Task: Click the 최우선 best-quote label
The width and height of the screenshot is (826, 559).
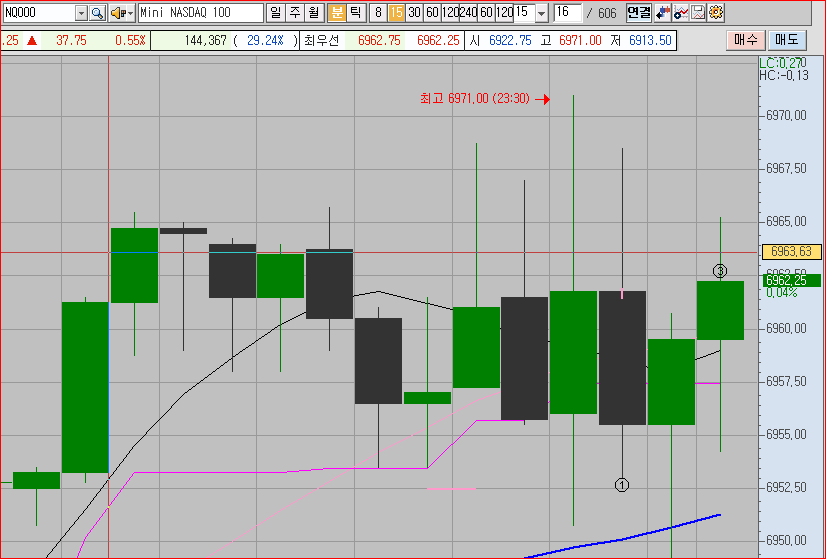Action: 321,41
